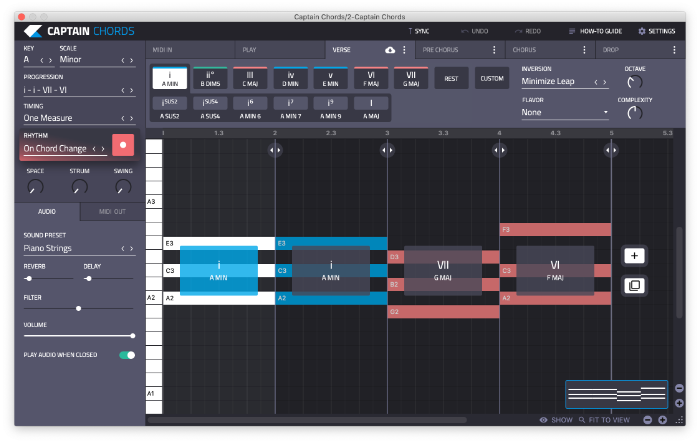Select next timing option arrow
Image resolution: width=700 pixels, height=443 pixels.
coord(131,118)
